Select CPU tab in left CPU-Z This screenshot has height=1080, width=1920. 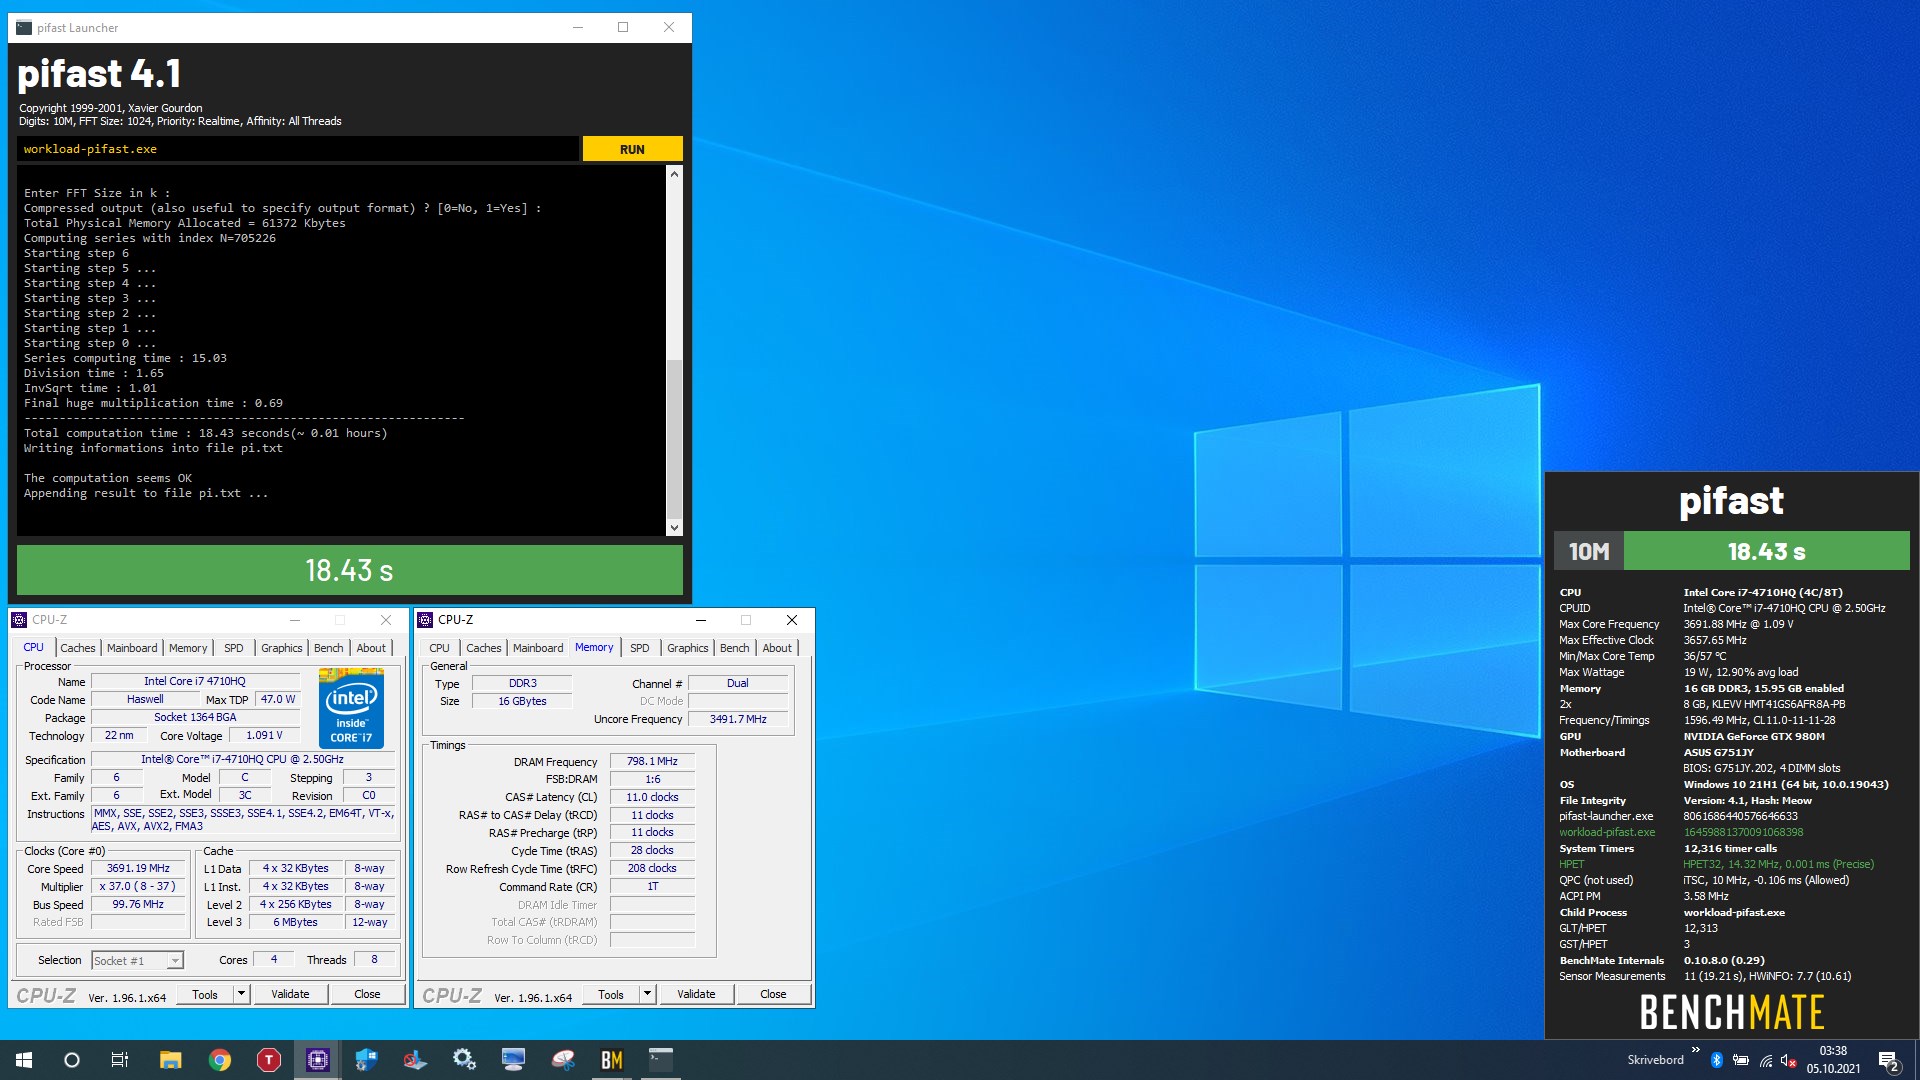pyautogui.click(x=33, y=648)
